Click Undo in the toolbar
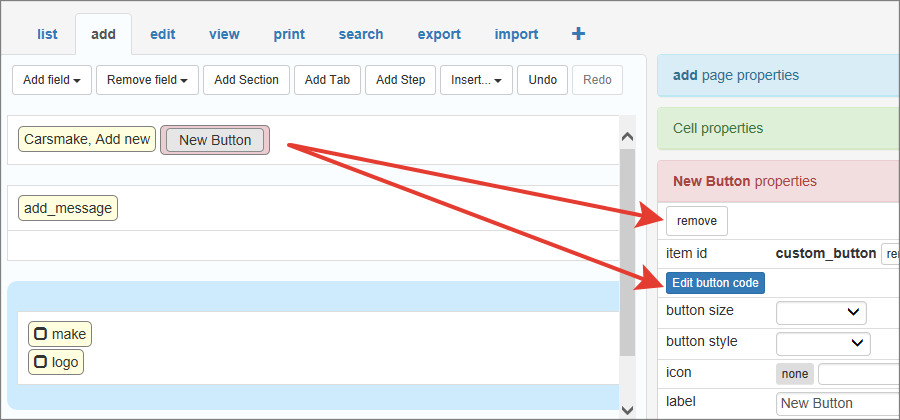Viewport: 900px width, 420px height. (542, 80)
